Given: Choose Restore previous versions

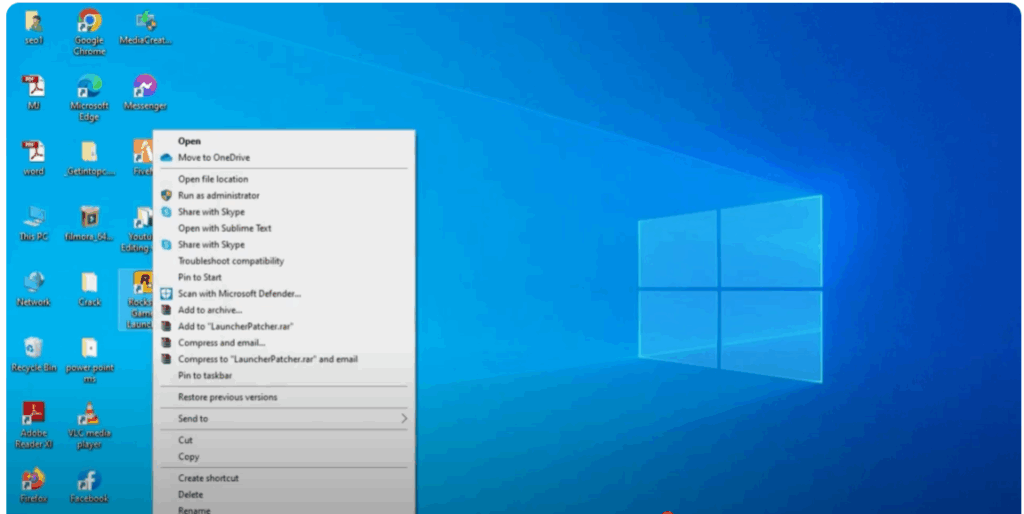Looking at the screenshot, I should click(283, 397).
